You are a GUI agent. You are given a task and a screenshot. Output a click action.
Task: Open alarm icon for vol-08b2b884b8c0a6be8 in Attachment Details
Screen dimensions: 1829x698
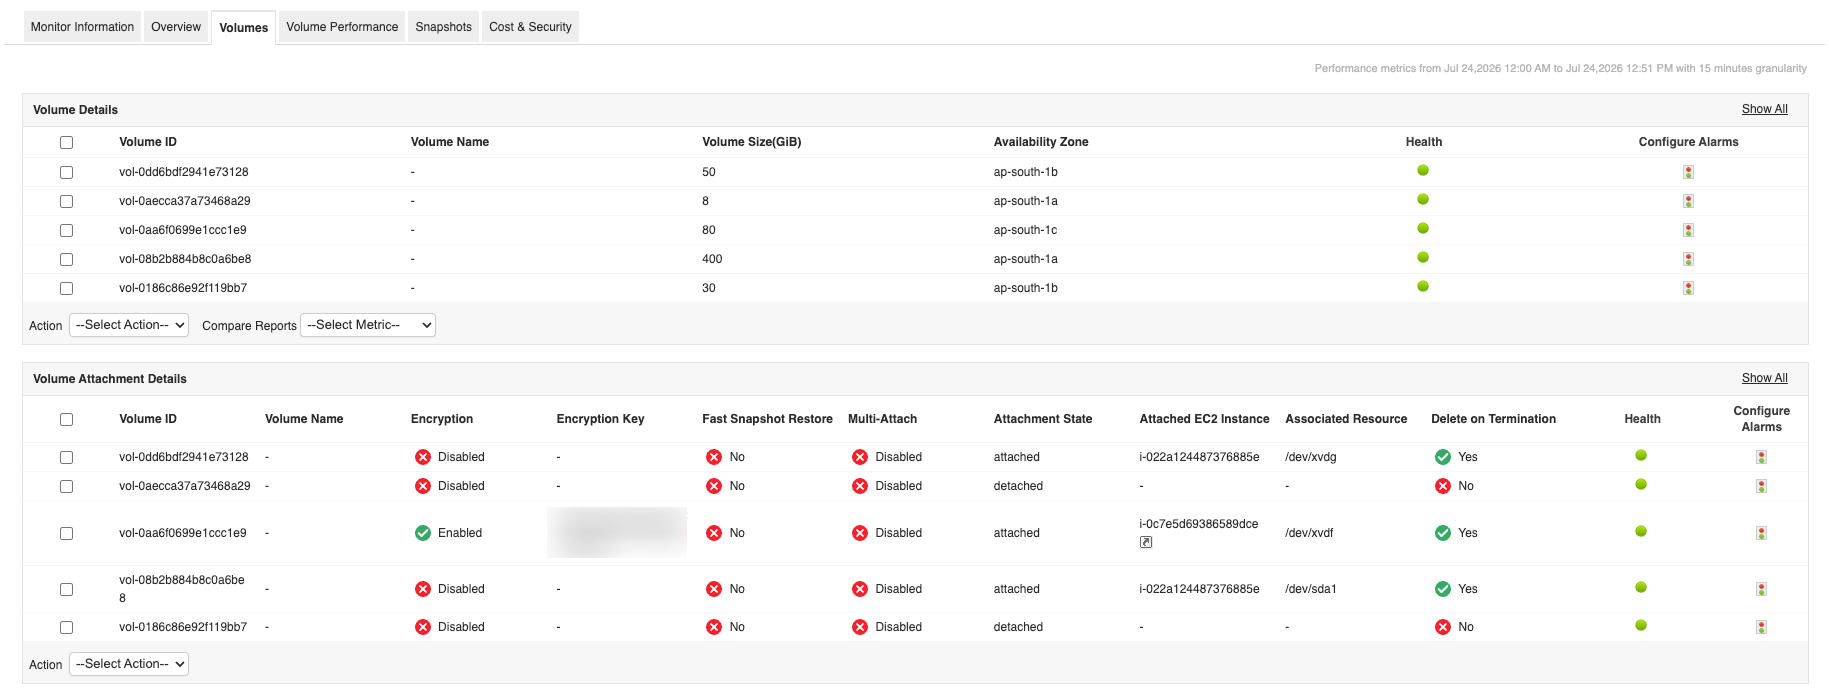1761,589
